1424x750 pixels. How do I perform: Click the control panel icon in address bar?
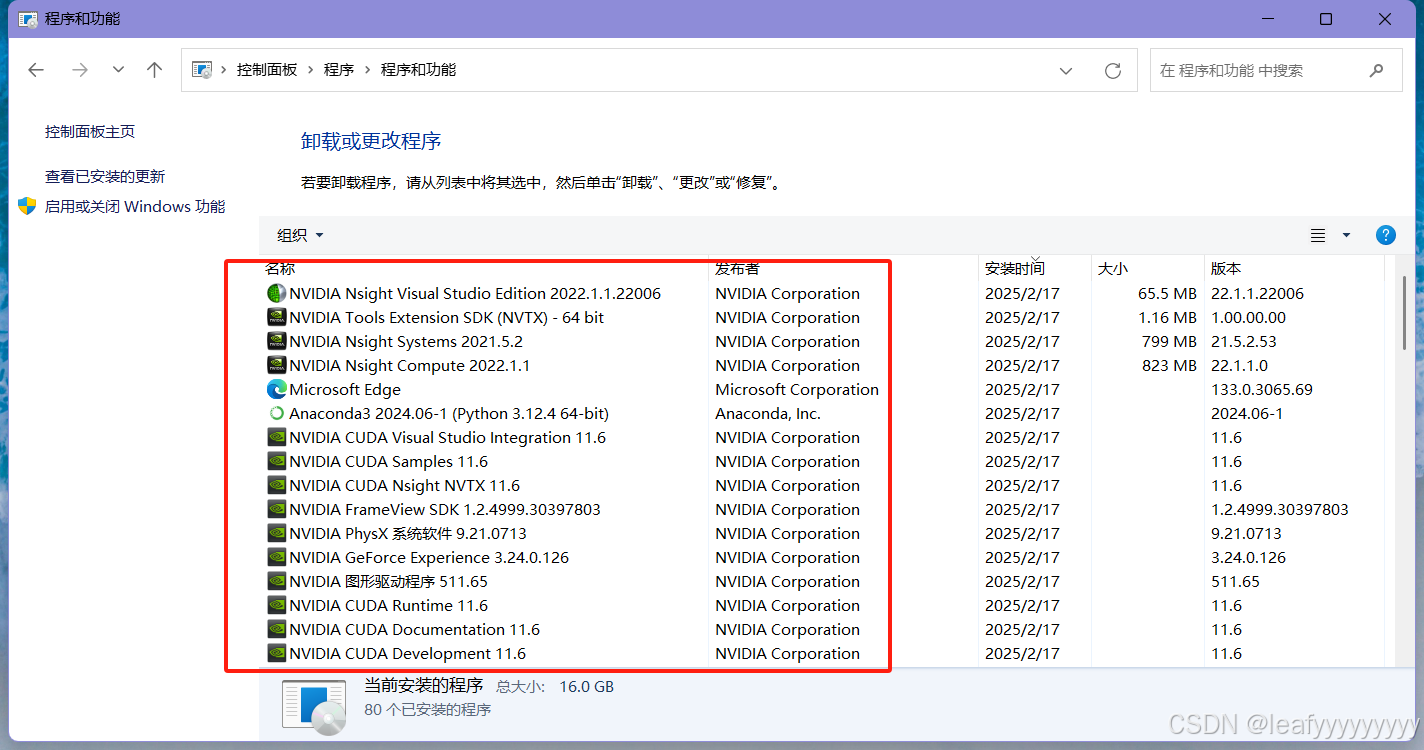(x=202, y=70)
